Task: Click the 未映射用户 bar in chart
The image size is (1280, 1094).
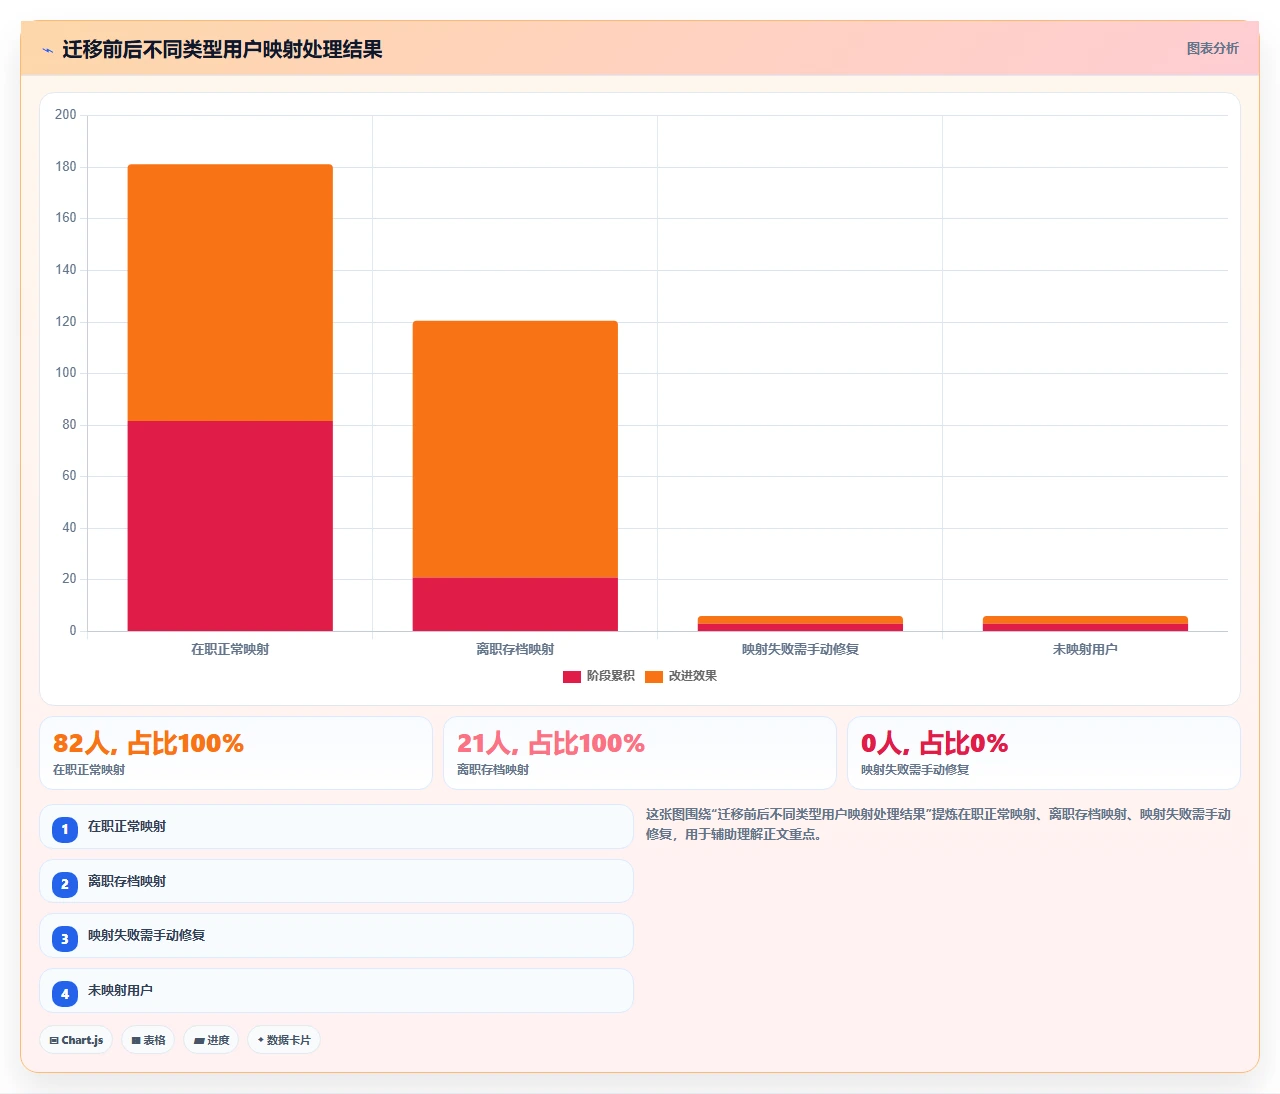Action: pos(1085,623)
